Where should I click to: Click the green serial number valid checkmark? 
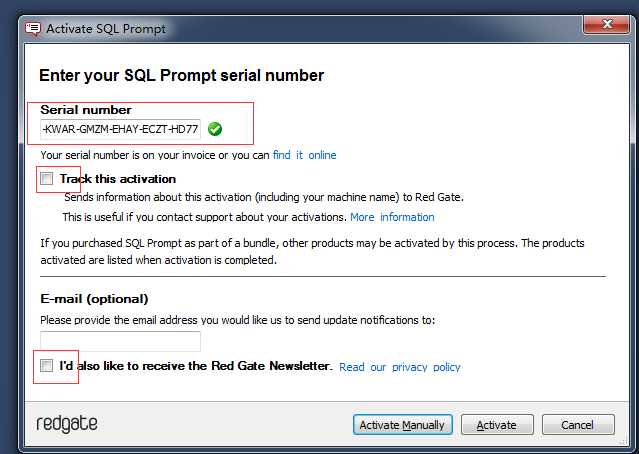(x=215, y=129)
